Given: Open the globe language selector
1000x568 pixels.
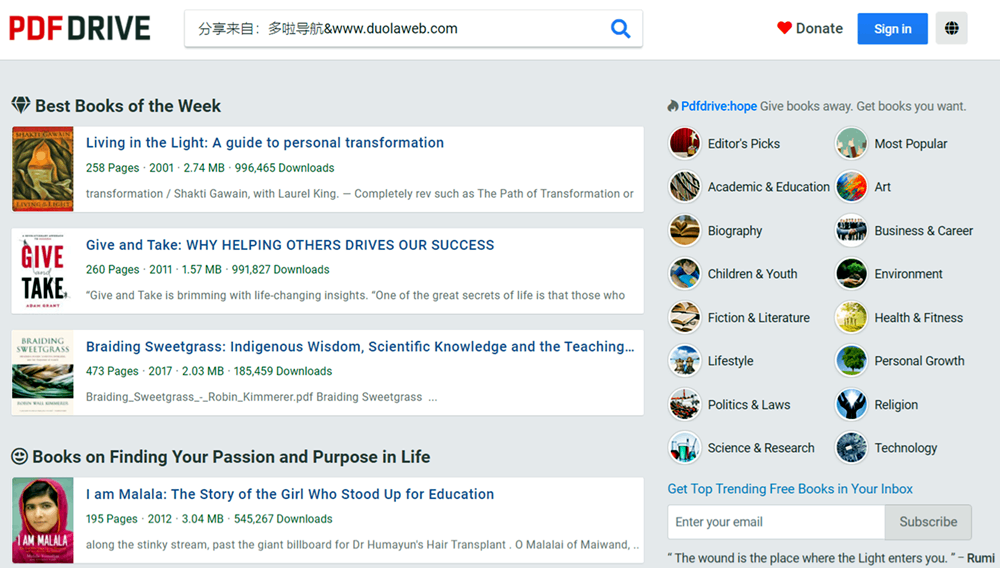Looking at the screenshot, I should pos(951,28).
